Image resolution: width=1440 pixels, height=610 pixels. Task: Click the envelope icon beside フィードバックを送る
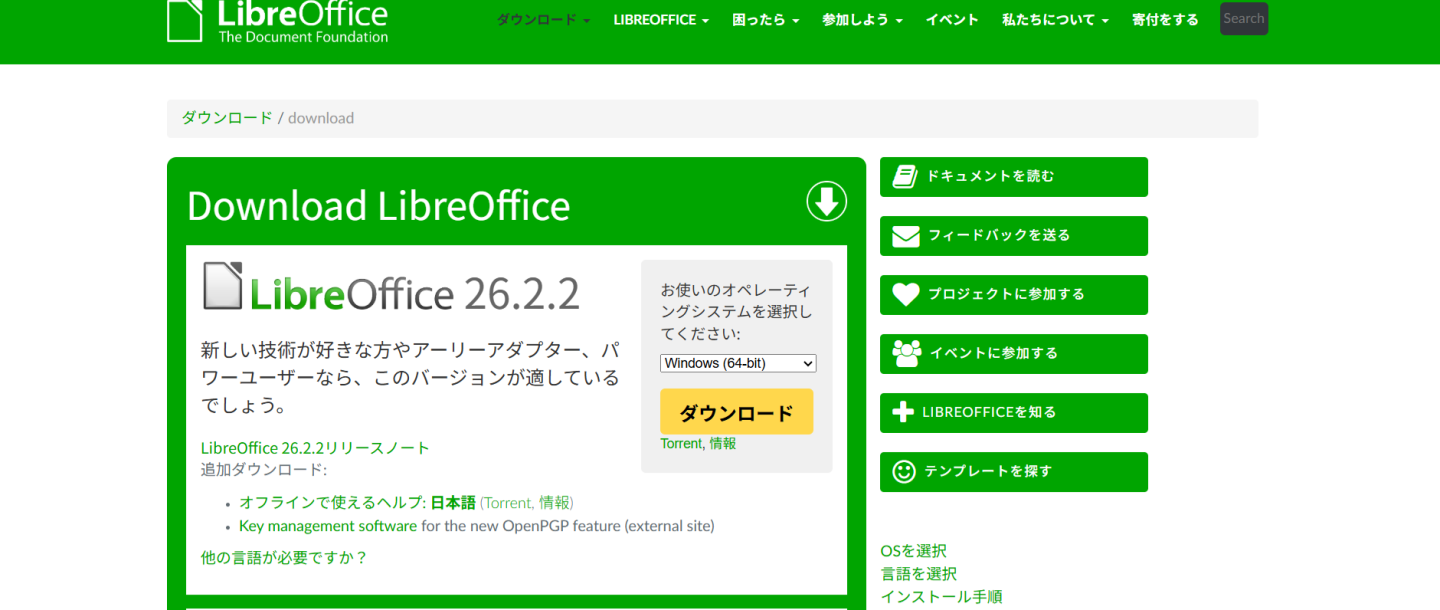[905, 236]
